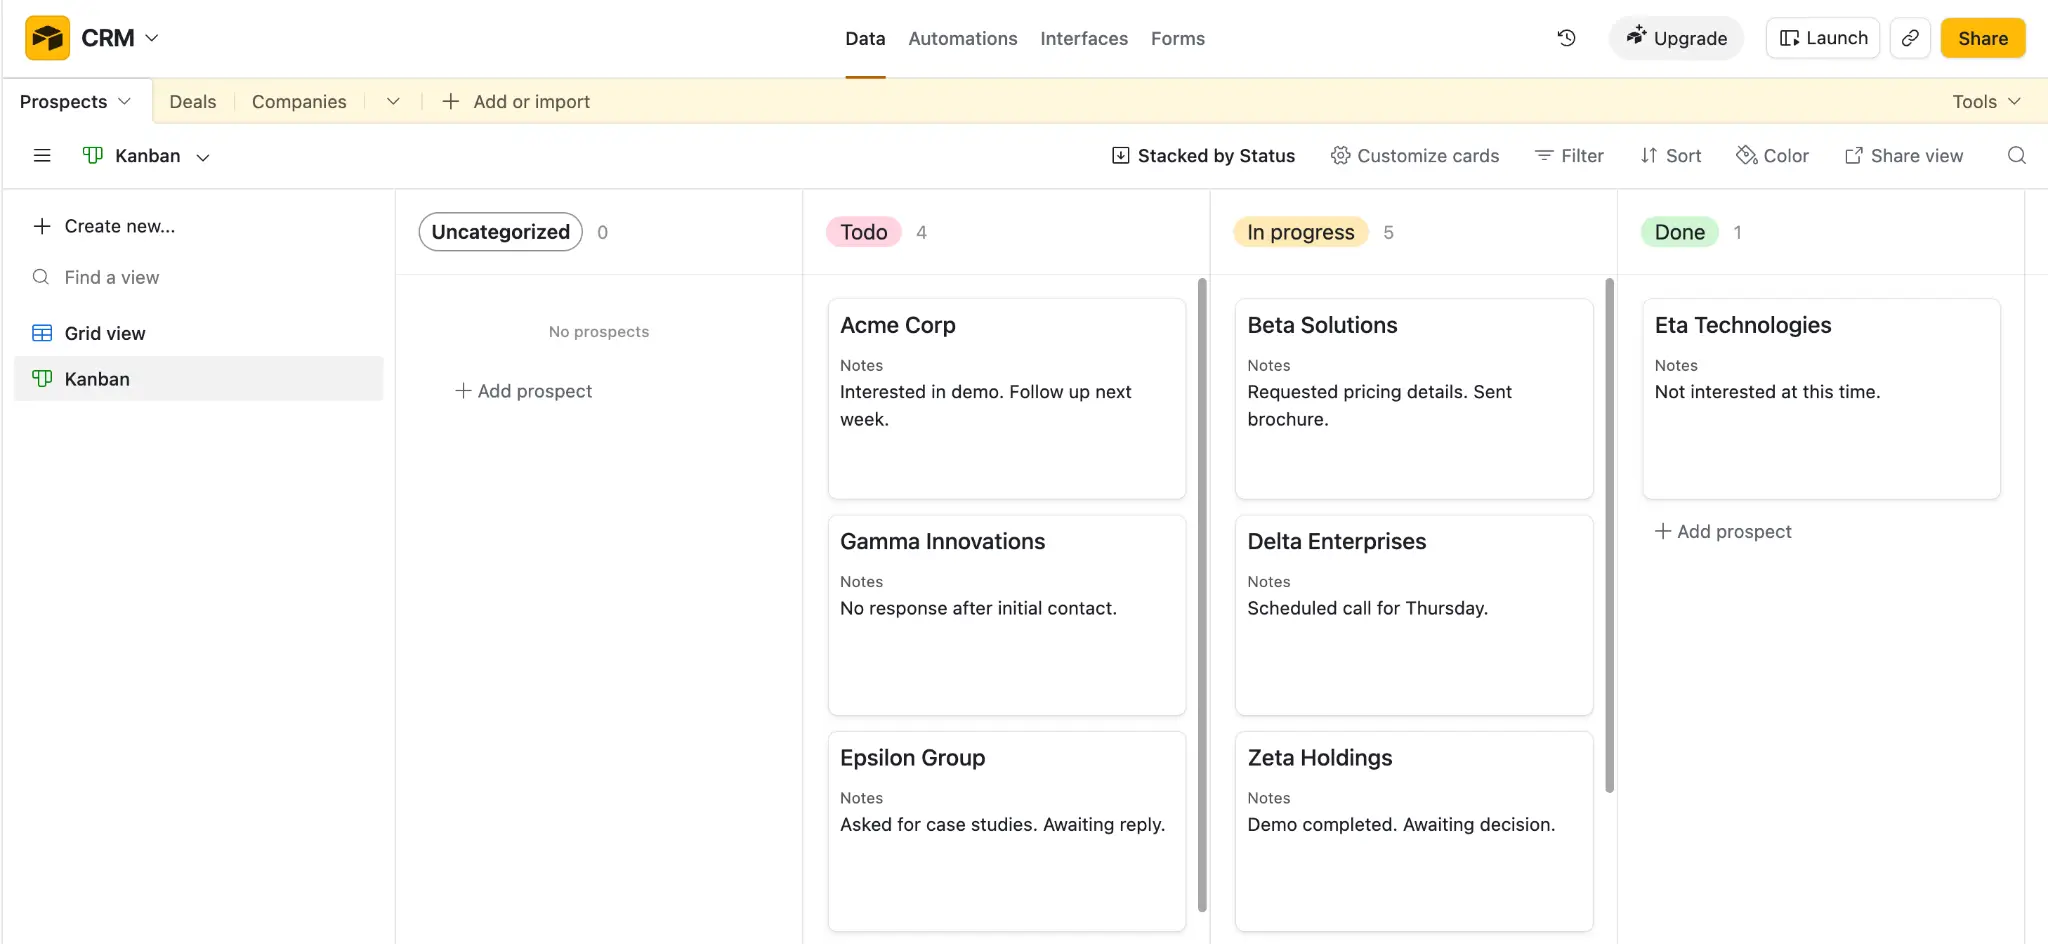Open the Zeta Holdings card
2048x944 pixels.
coord(1414,831)
